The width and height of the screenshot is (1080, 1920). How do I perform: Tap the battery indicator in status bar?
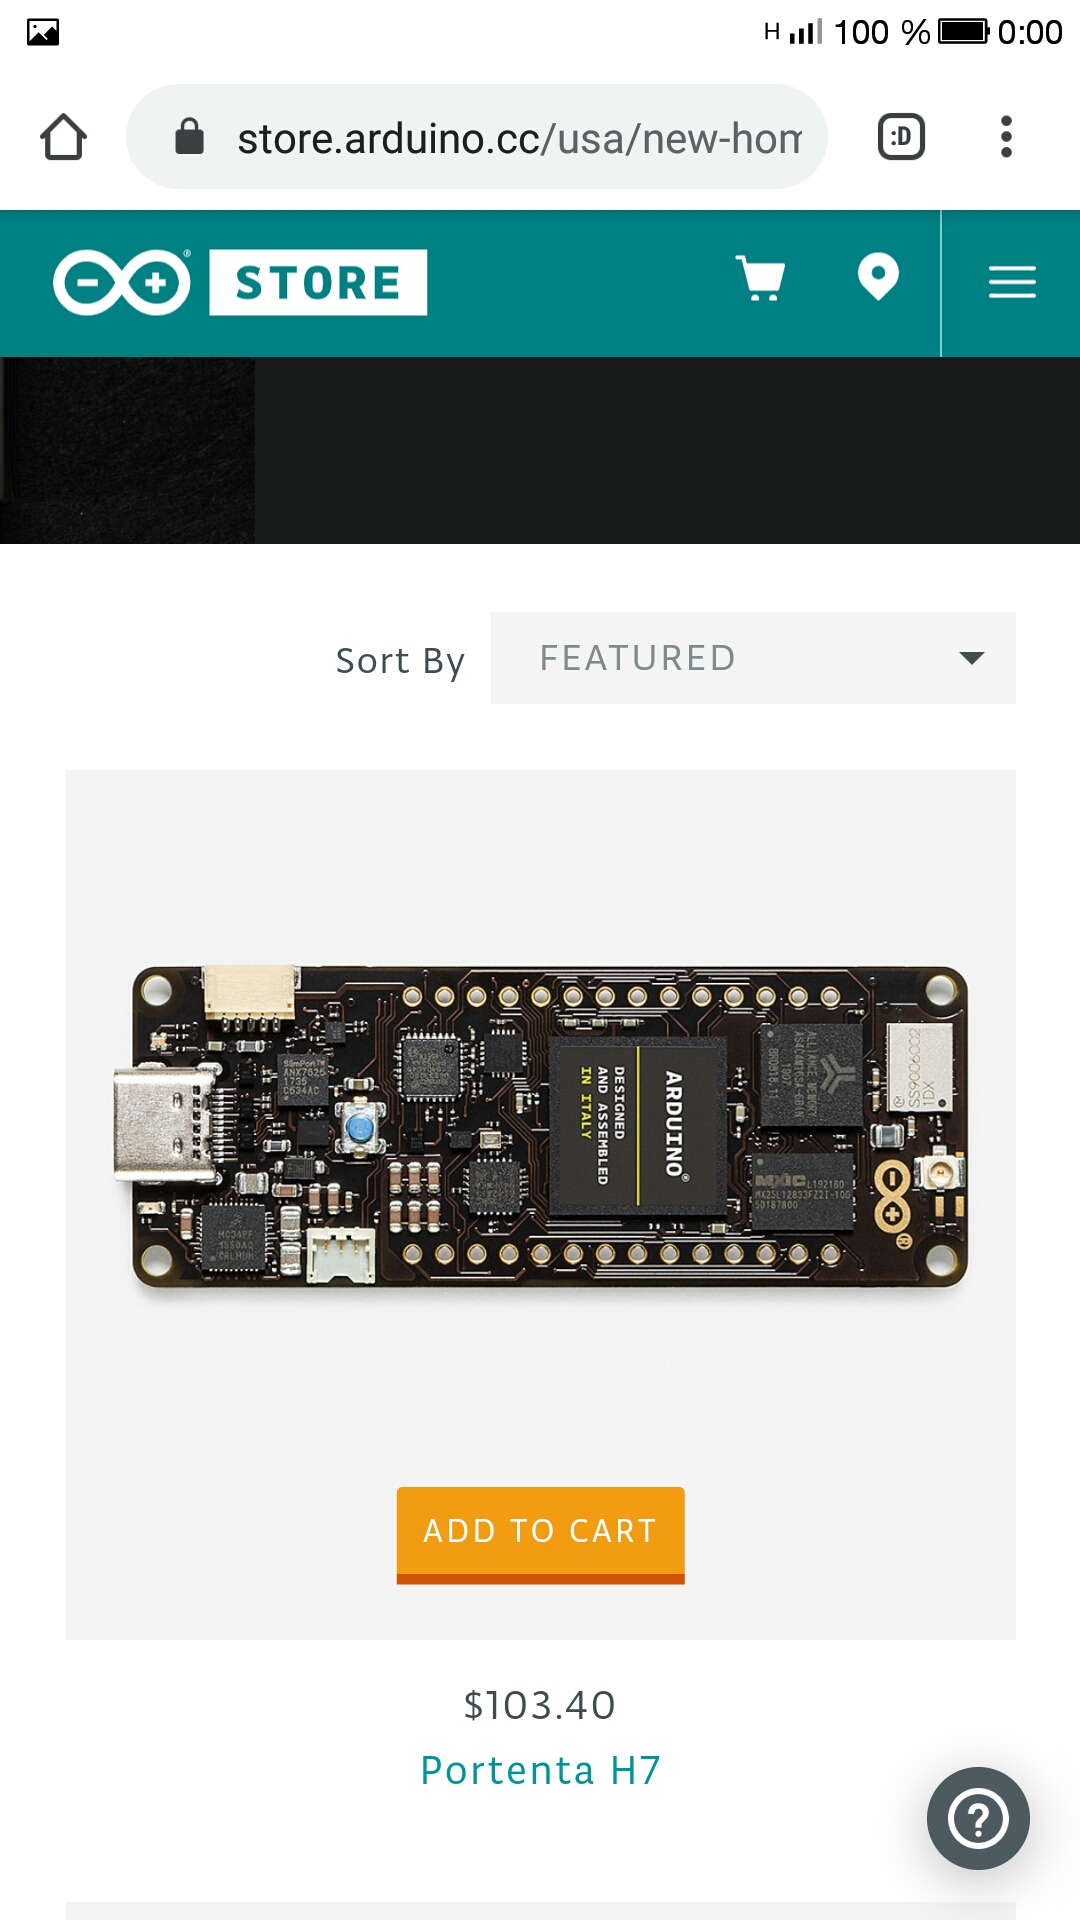(964, 32)
